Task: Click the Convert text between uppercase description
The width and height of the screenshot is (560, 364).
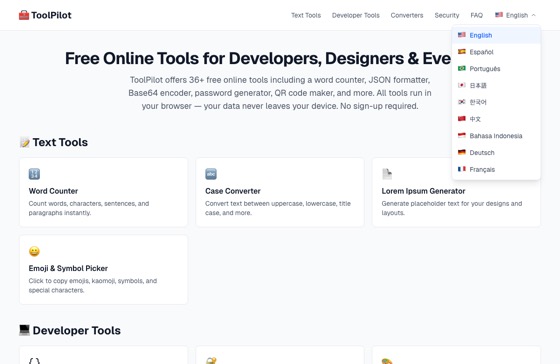Action: click(278, 208)
